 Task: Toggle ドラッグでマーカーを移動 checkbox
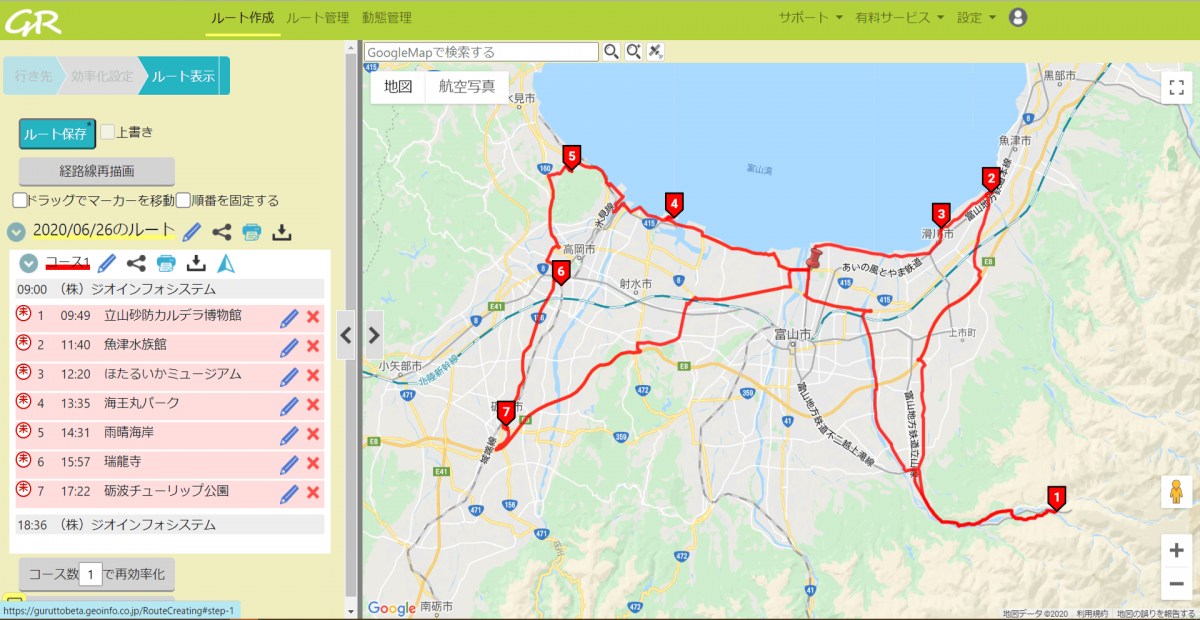20,200
